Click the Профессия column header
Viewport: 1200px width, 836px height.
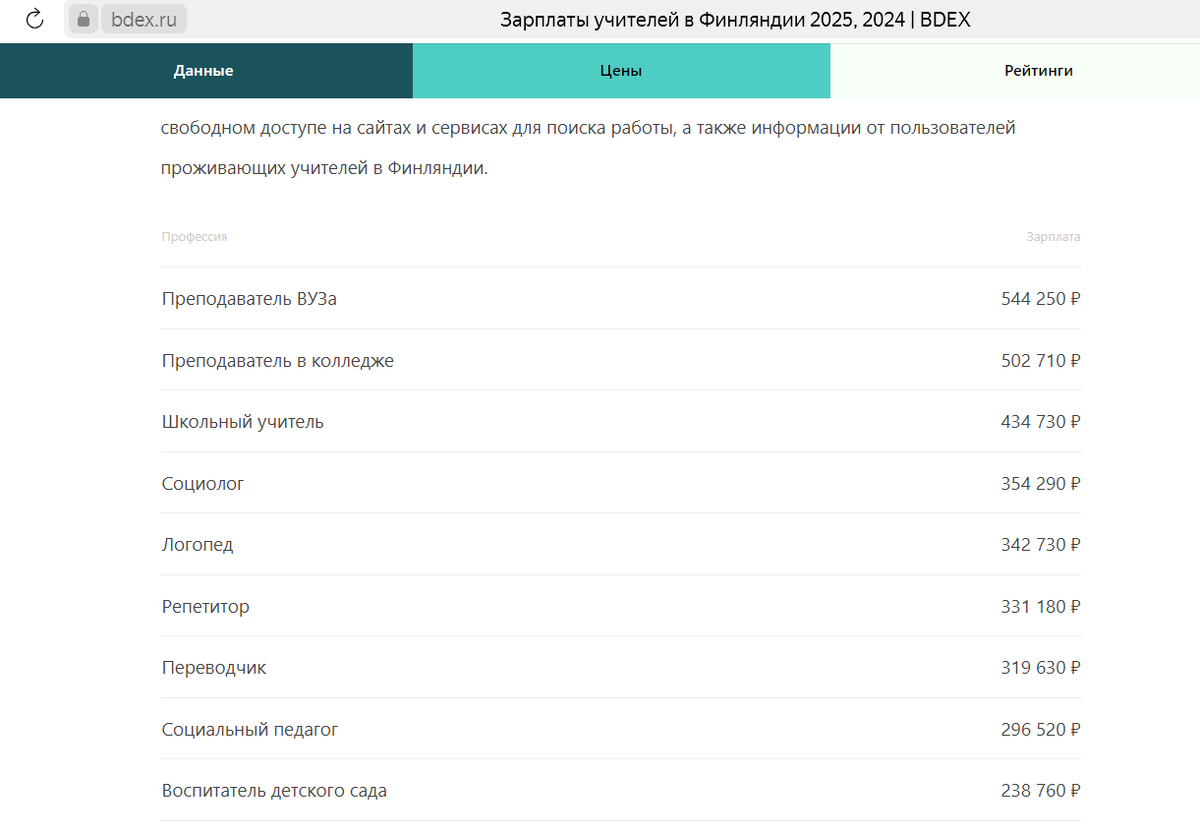pyautogui.click(x=195, y=237)
